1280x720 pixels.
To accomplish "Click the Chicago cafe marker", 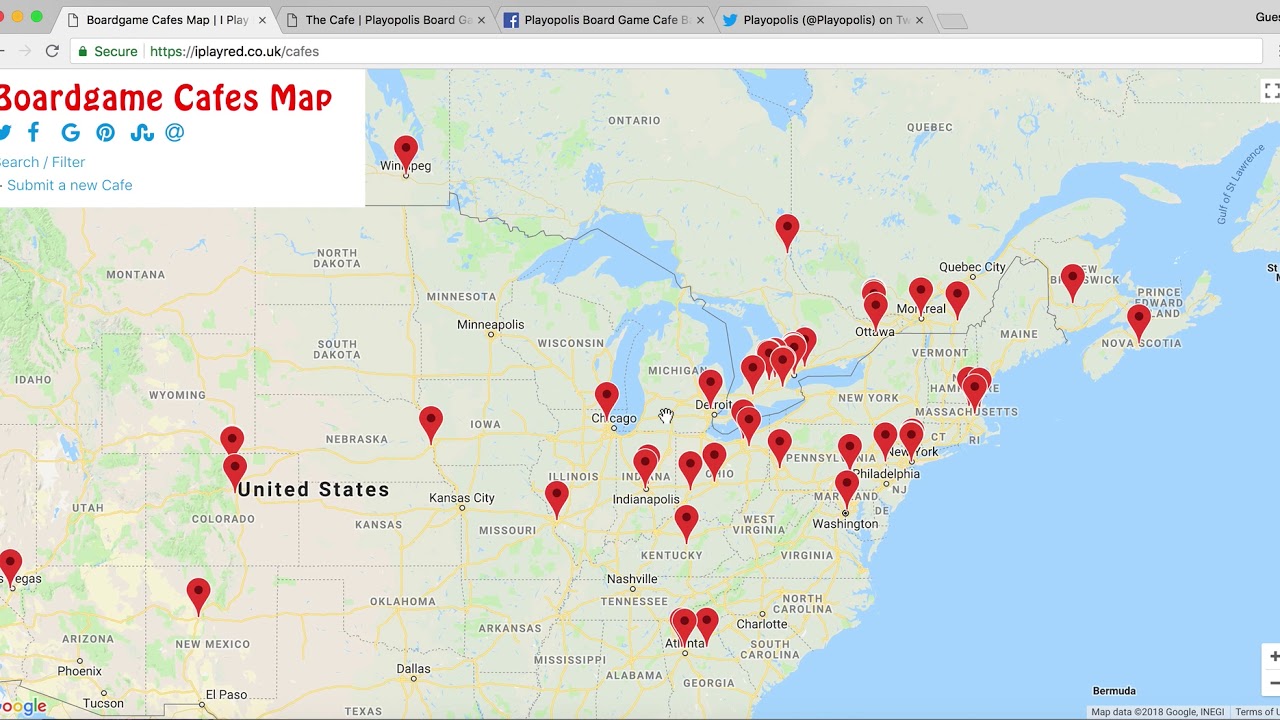I will (x=607, y=402).
